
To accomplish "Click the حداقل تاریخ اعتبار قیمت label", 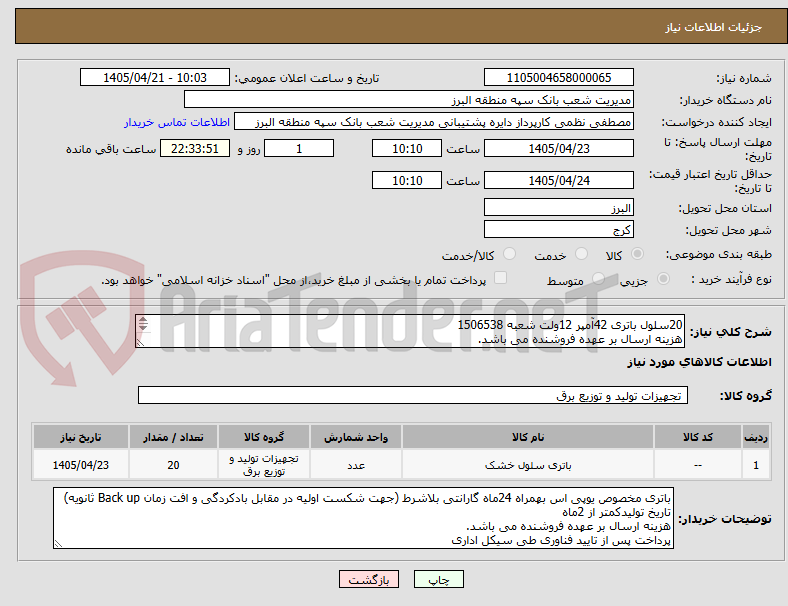I will (x=710, y=181).
